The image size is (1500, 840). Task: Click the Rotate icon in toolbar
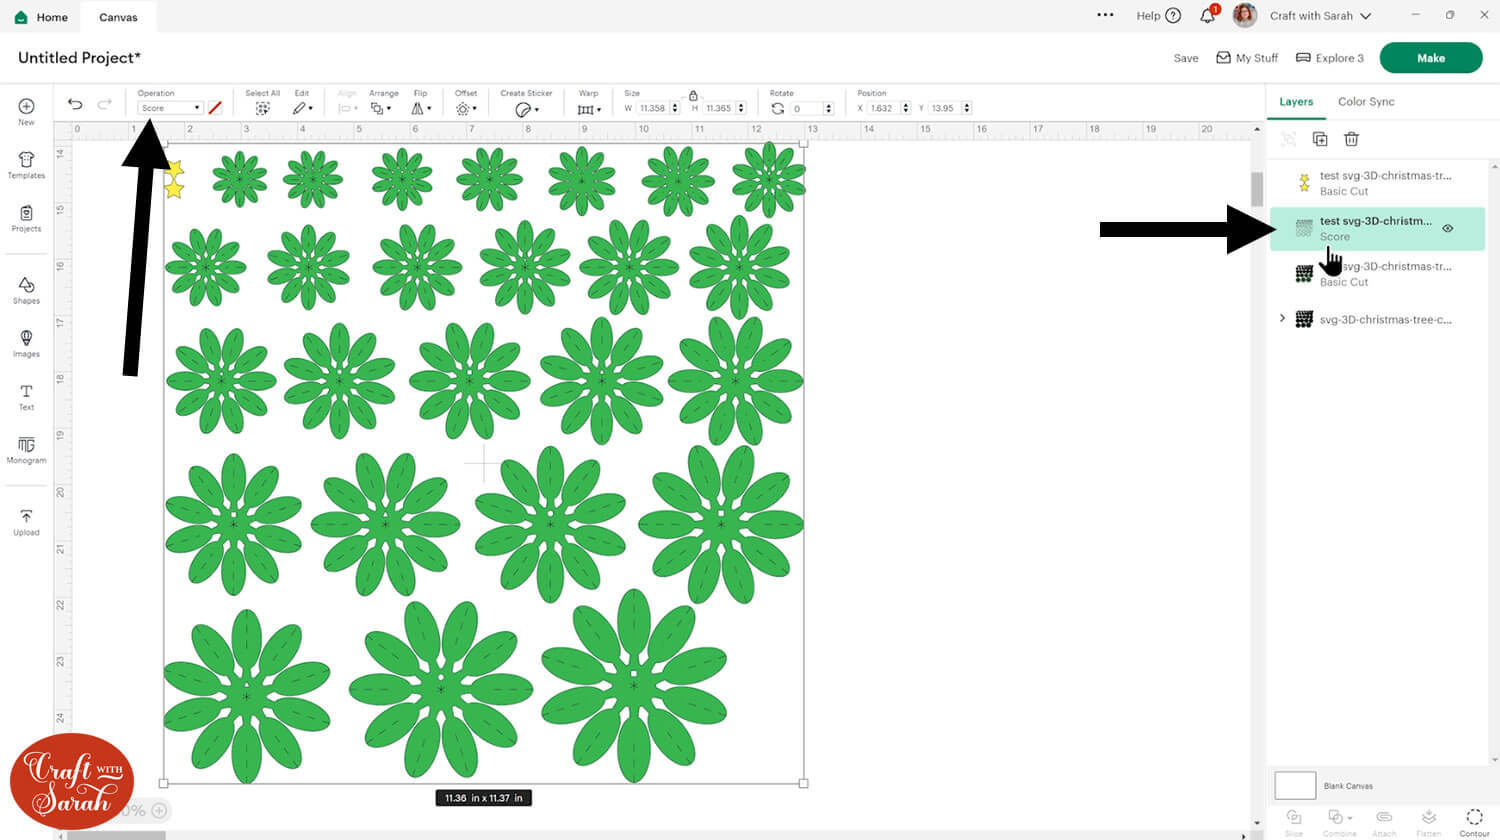pos(777,108)
